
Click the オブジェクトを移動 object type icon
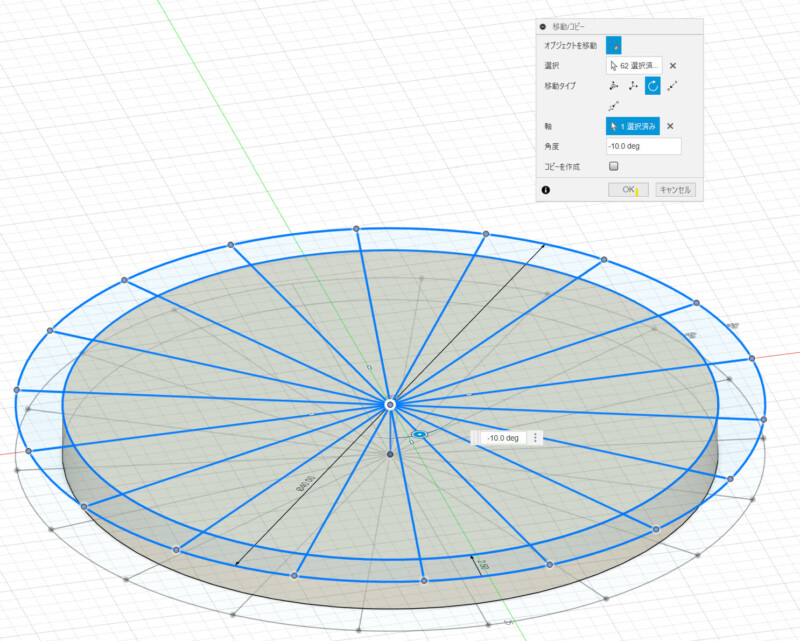614,45
